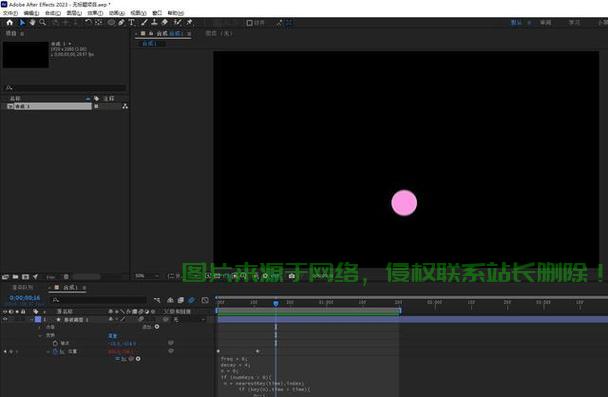608x397 pixels.
Task: Open the 编辑 (Edit) menu
Action: [31, 13]
